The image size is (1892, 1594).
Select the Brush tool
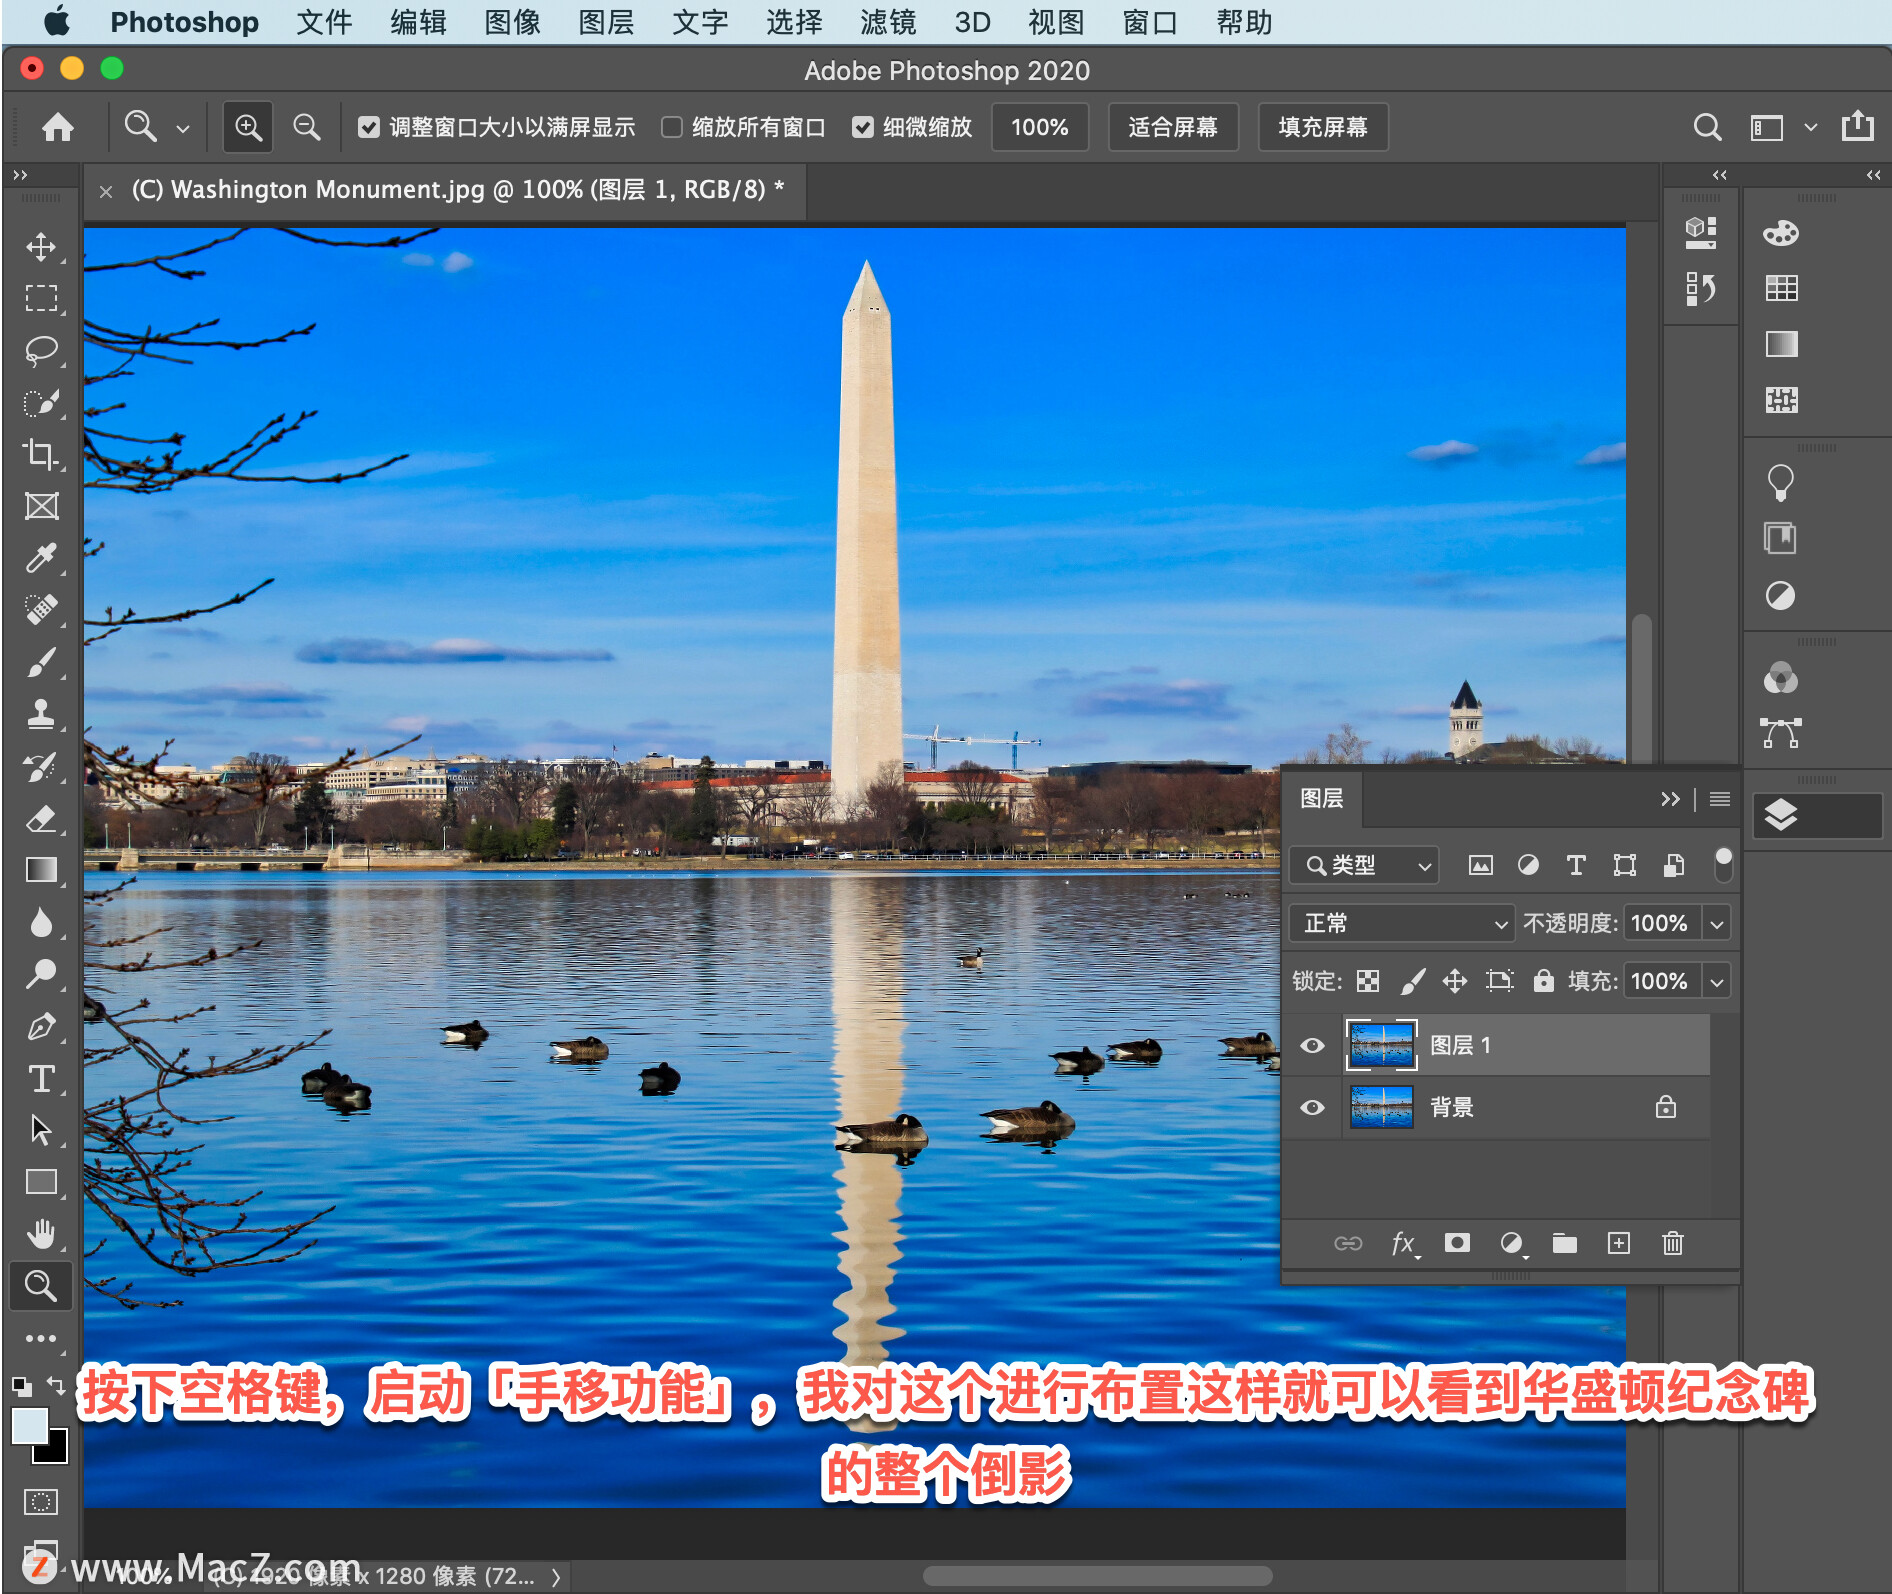click(41, 662)
